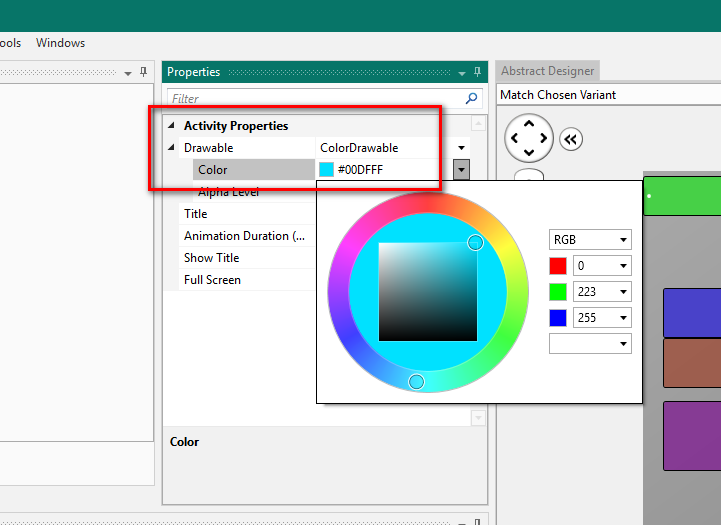
Task: Switch to the Abstract Designer tab
Action: [547, 71]
